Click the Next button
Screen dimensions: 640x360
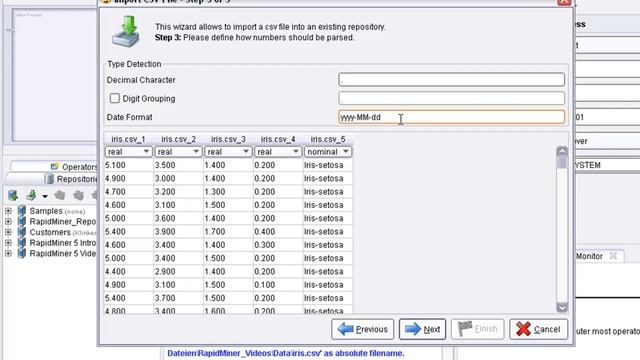click(x=422, y=329)
